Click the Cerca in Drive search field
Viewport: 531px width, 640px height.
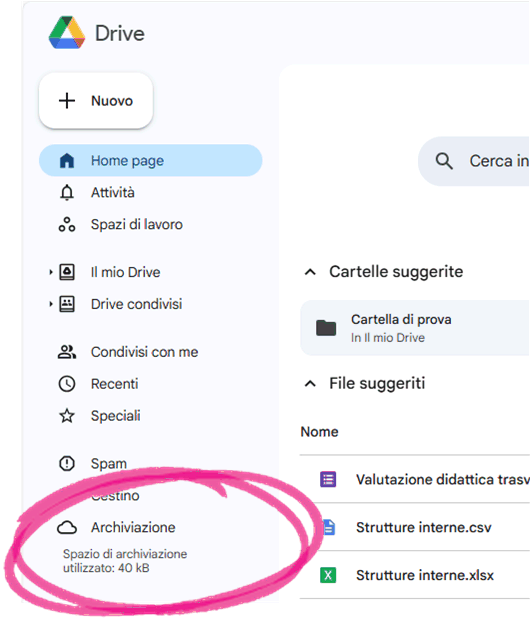474,161
